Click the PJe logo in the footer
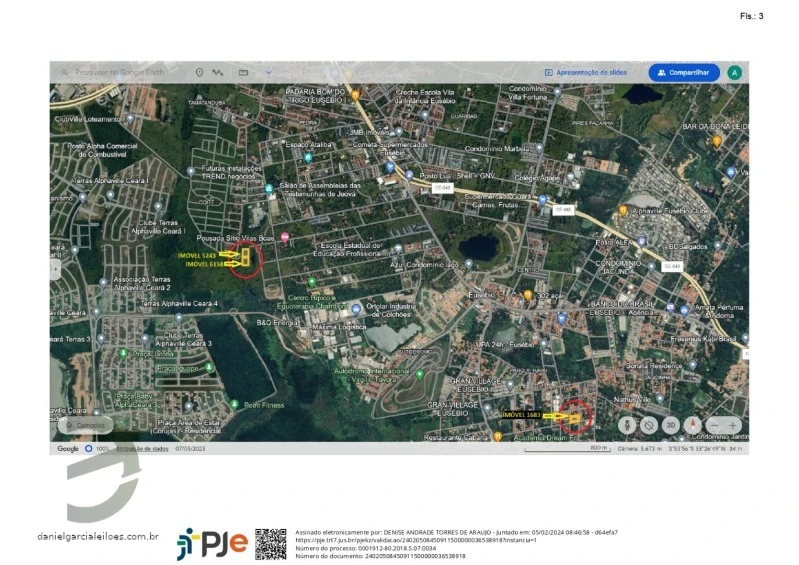Image resolution: width=799 pixels, height=565 pixels. (x=212, y=544)
